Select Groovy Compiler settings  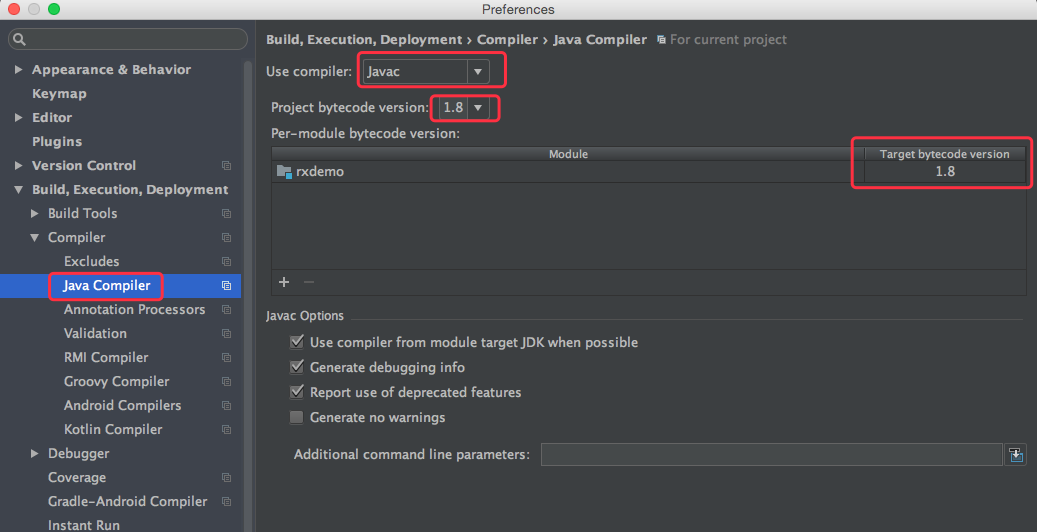pyautogui.click(x=116, y=382)
